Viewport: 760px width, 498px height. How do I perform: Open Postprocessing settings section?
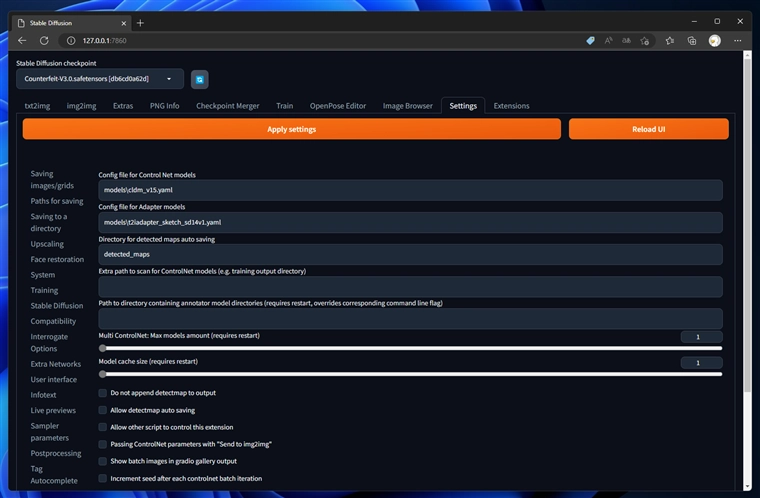coord(56,453)
